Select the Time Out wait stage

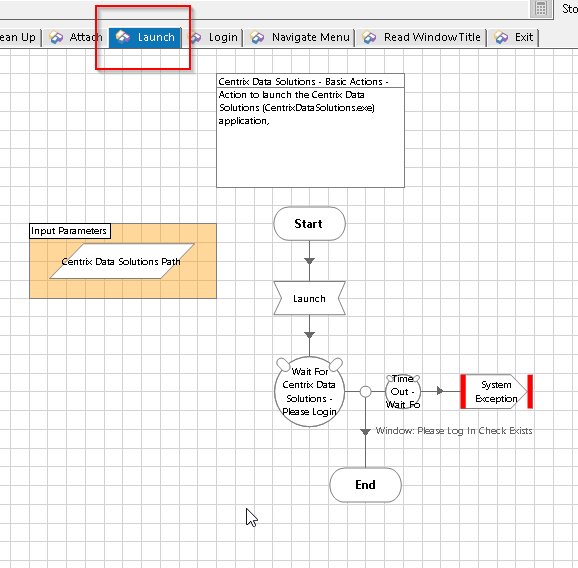403,391
